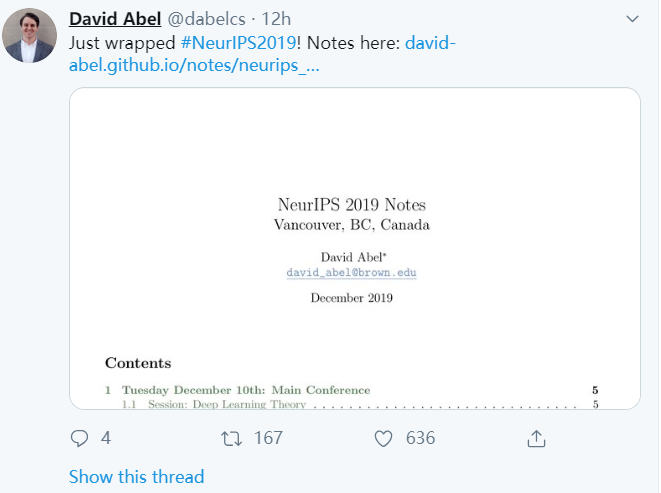The width and height of the screenshot is (661, 493).
Task: Open David Abel's profile name link
Action: click(x=115, y=19)
